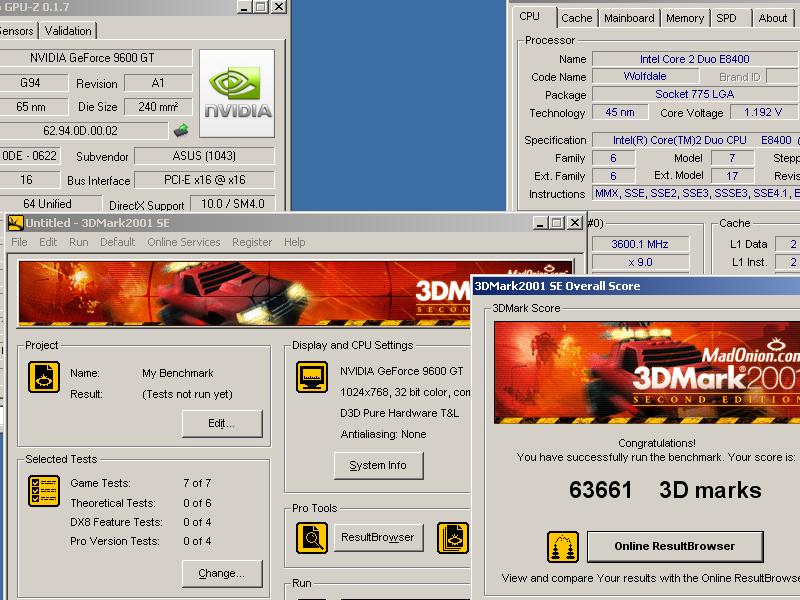Switch to the Mainboard tab in CPU-Z
This screenshot has height=600, width=800.
(x=629, y=18)
